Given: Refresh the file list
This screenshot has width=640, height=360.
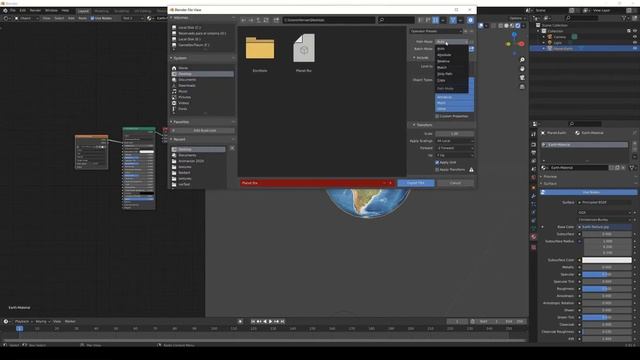Looking at the screenshot, I should coord(266,20).
